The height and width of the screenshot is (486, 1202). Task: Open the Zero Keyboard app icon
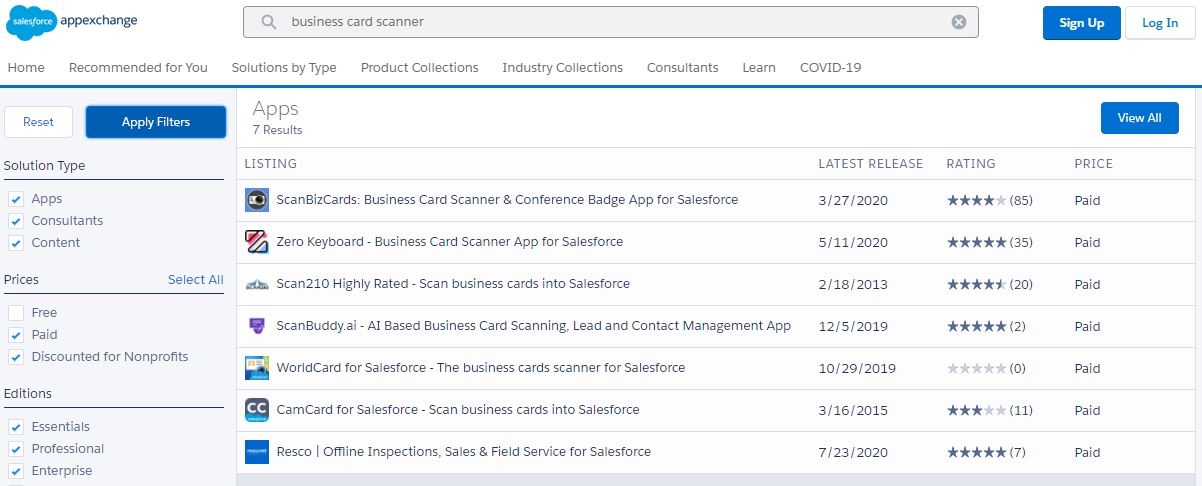point(257,242)
